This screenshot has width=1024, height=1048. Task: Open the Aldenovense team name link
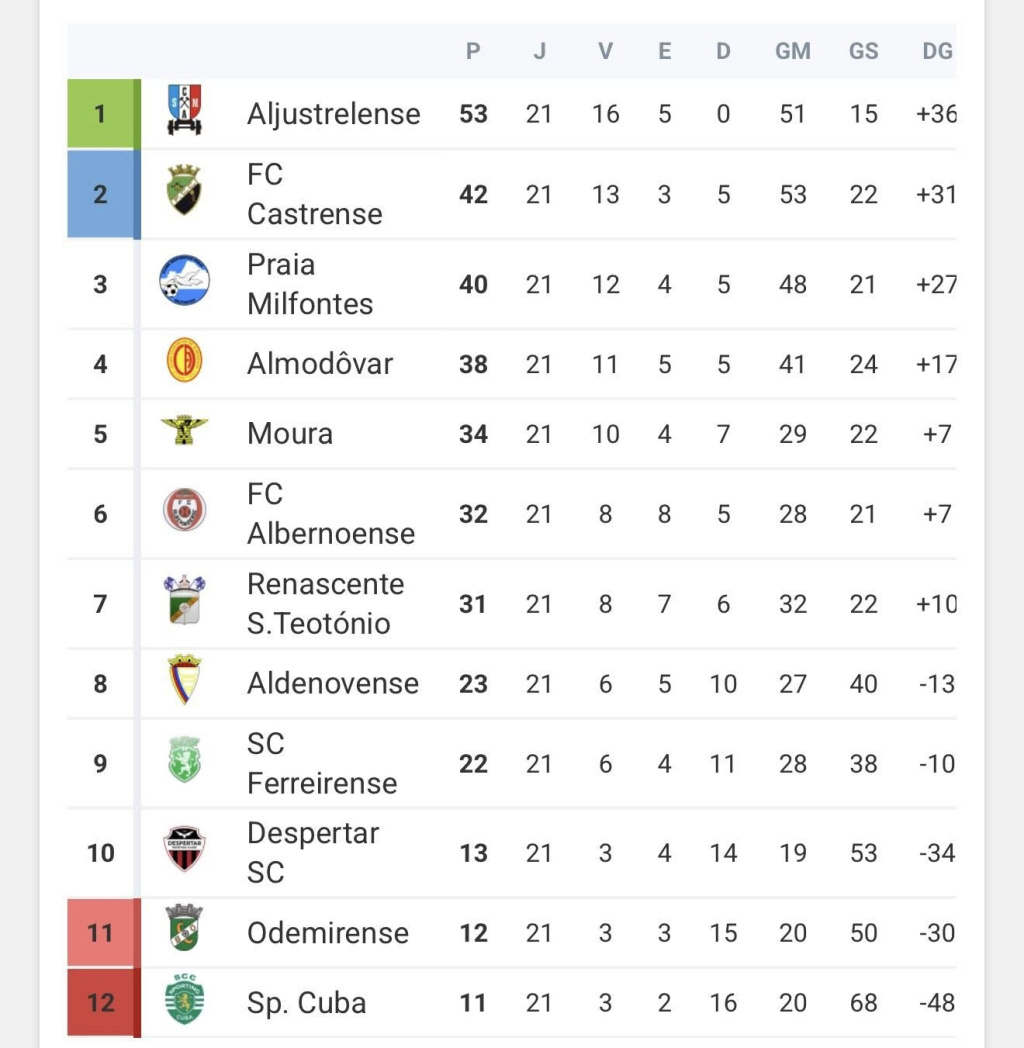point(333,683)
